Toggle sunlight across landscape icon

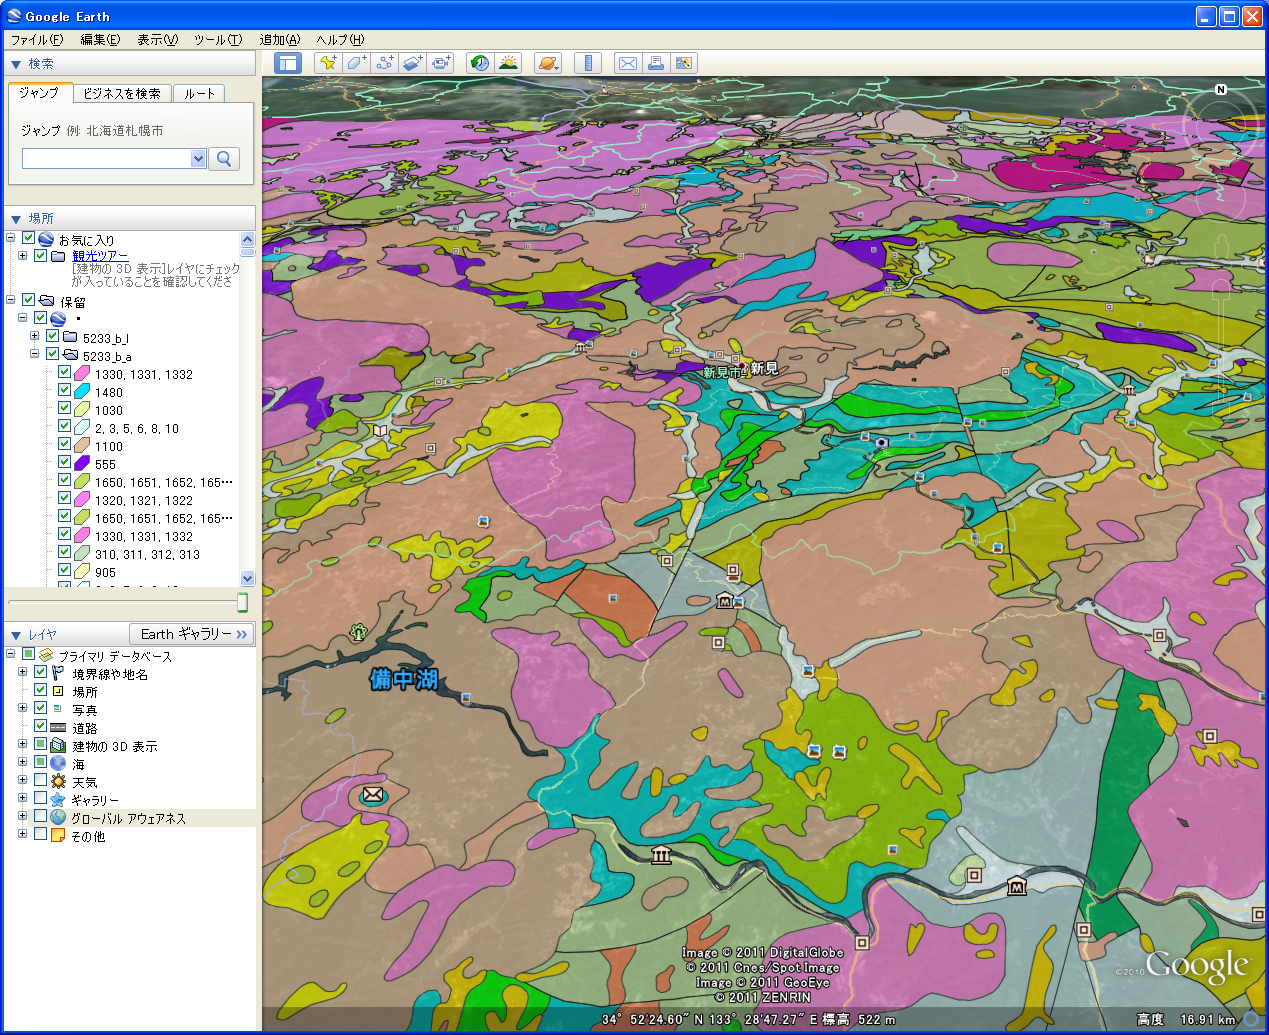(509, 63)
